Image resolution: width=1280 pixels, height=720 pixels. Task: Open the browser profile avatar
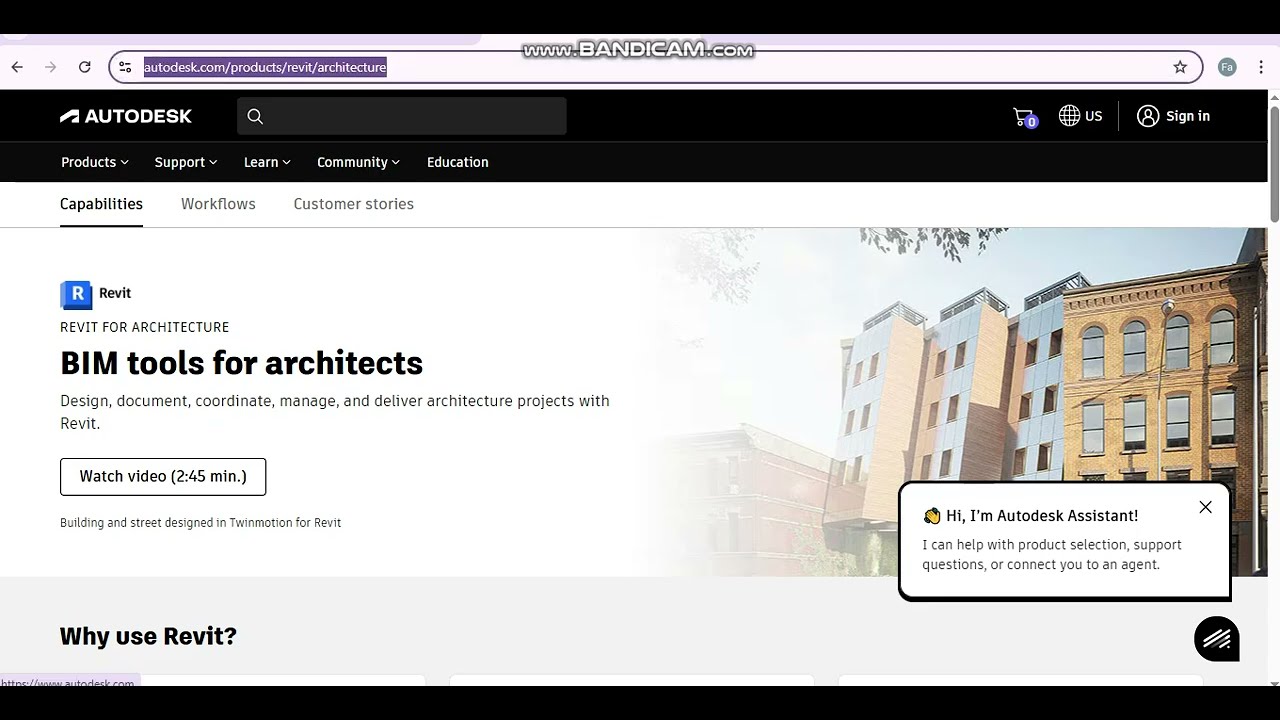click(1227, 67)
